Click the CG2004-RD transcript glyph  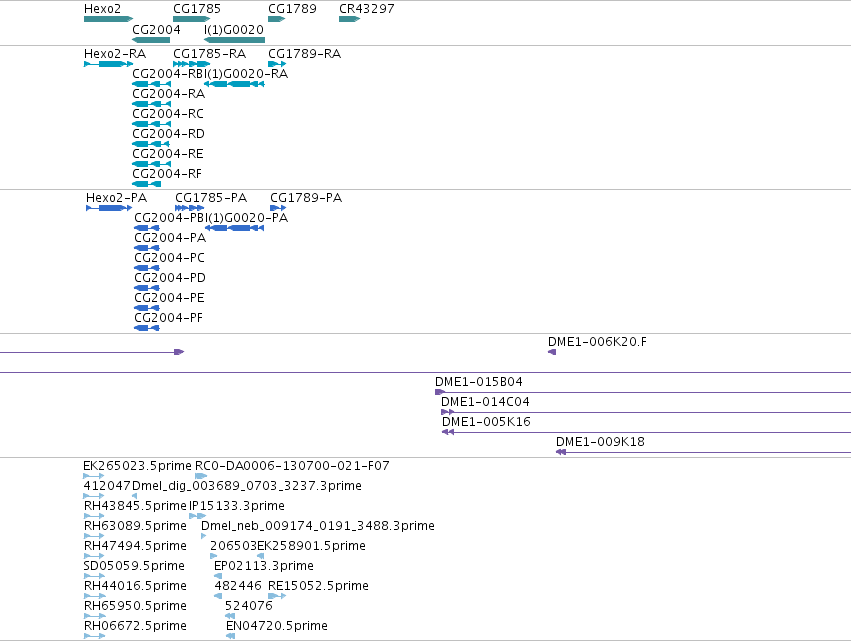[x=151, y=144]
